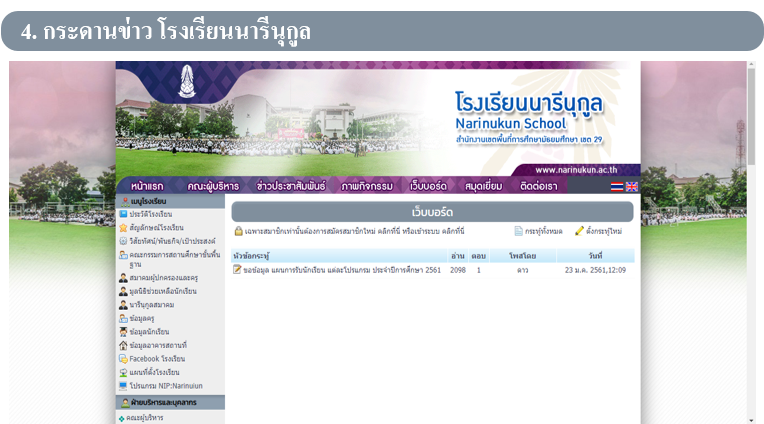Open the หน้าแรก menu item
Image resolution: width=764 pixels, height=424 pixels.
[x=148, y=186]
